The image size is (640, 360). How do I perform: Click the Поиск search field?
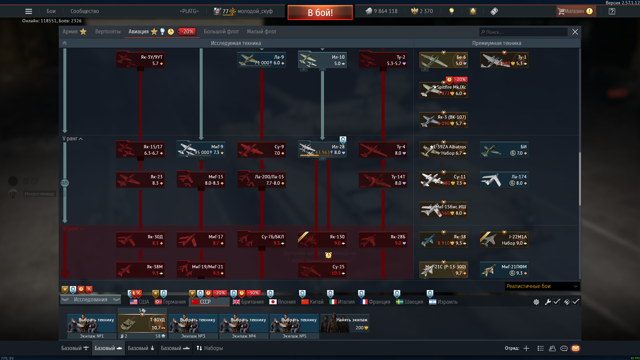coord(523,32)
